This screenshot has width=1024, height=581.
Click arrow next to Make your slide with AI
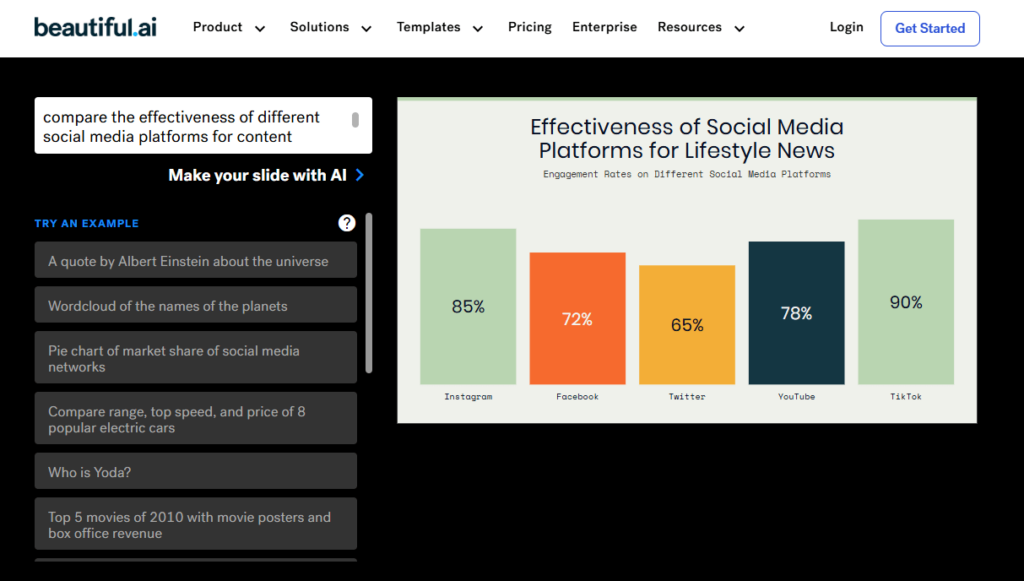tap(360, 175)
